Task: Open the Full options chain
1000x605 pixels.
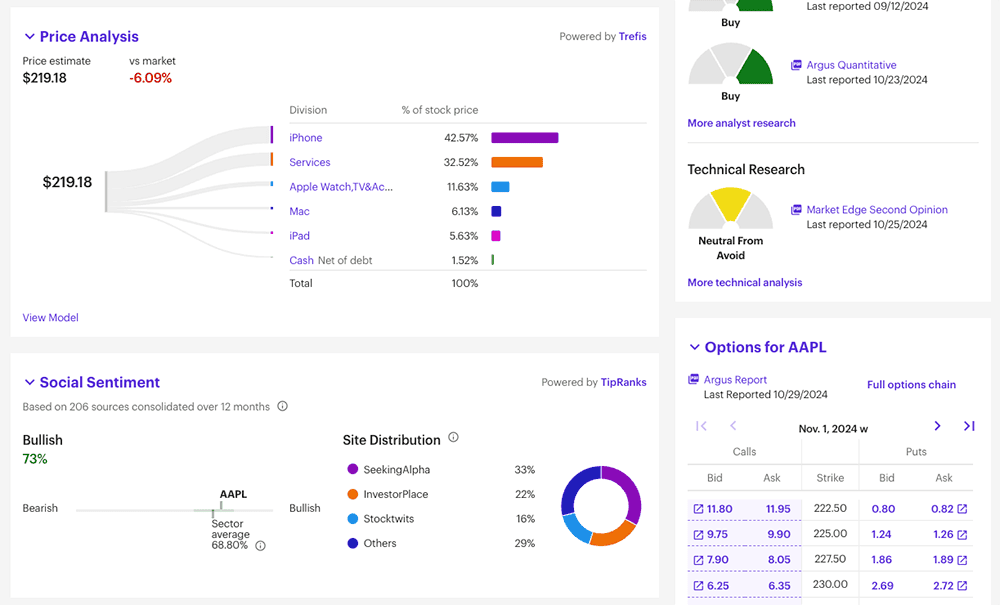Action: pos(911,384)
